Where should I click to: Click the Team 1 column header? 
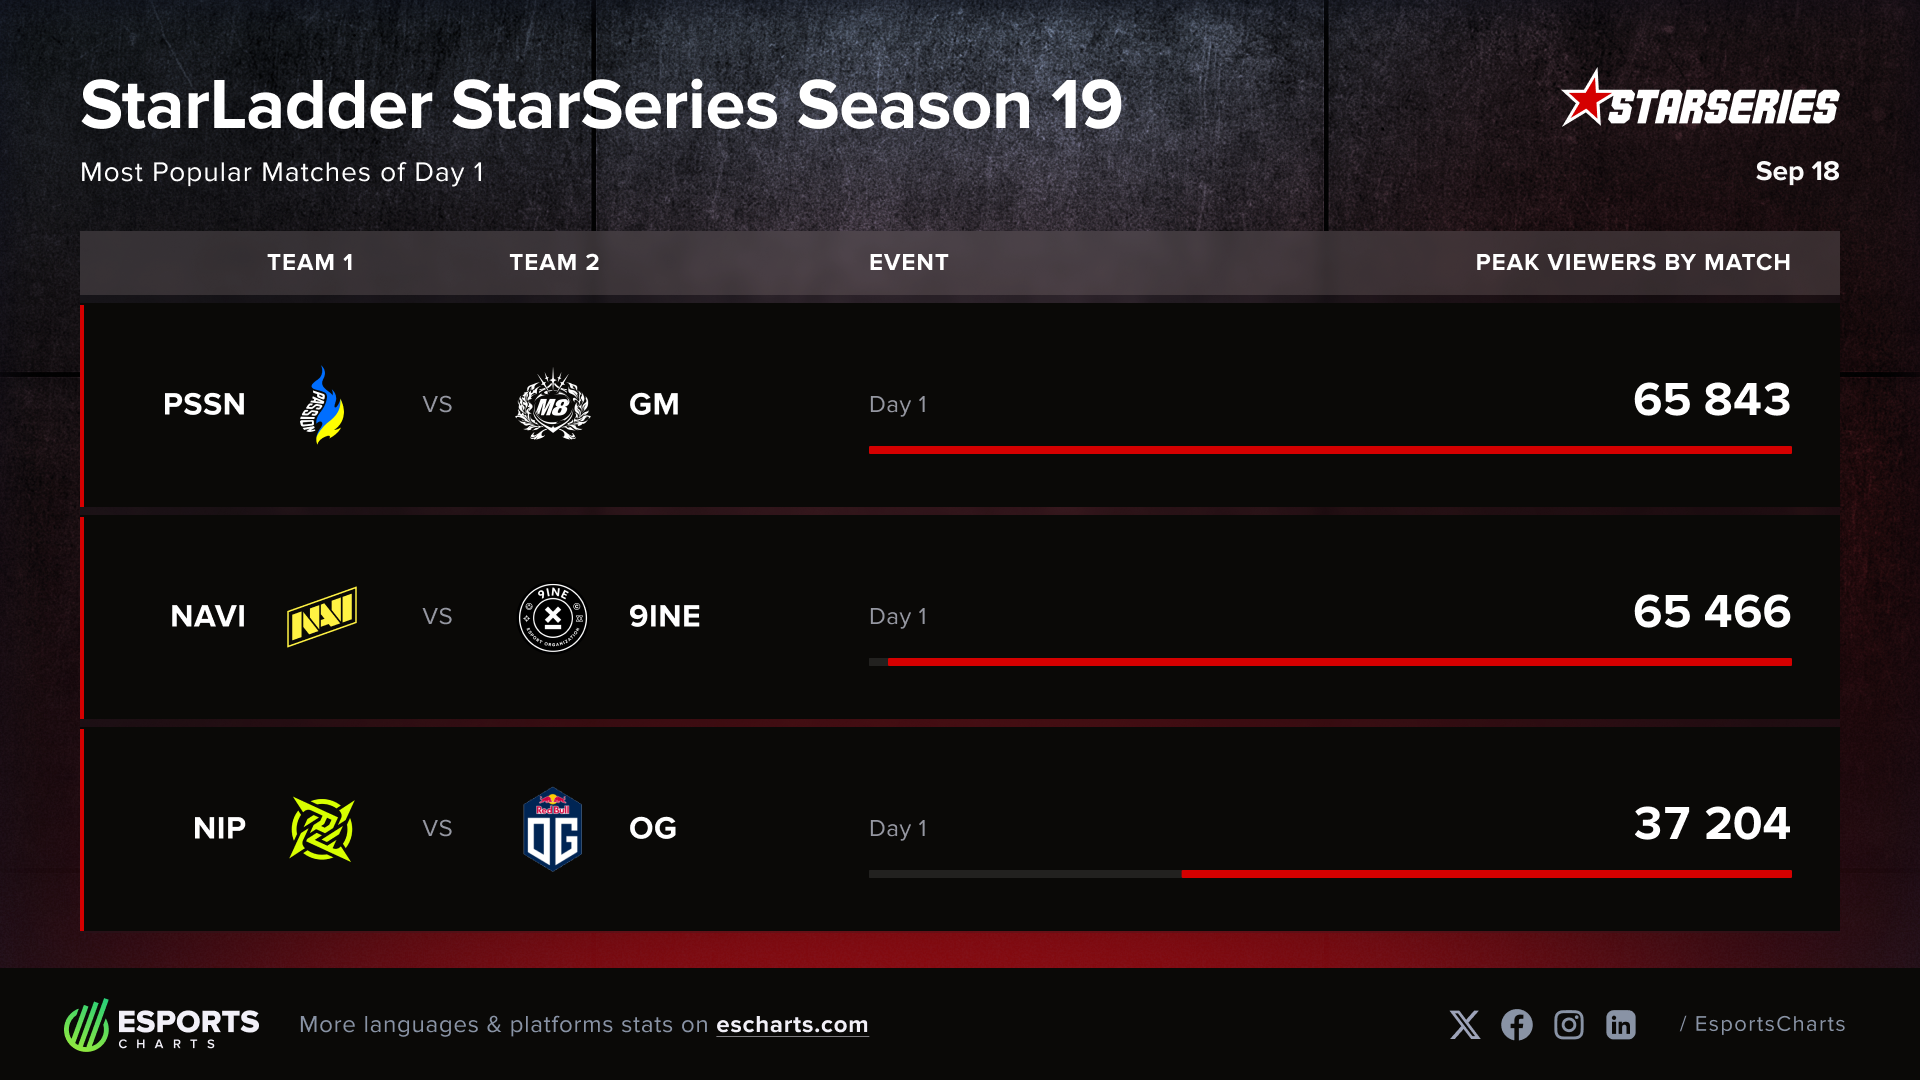tap(310, 262)
